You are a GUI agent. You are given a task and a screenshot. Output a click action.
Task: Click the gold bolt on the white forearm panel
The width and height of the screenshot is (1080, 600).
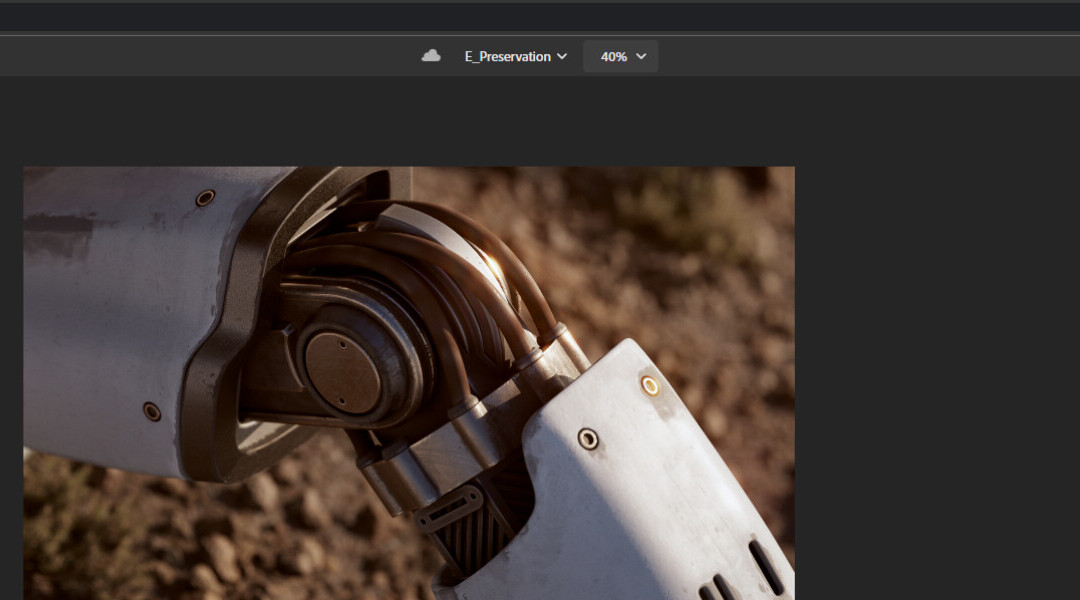pos(650,385)
